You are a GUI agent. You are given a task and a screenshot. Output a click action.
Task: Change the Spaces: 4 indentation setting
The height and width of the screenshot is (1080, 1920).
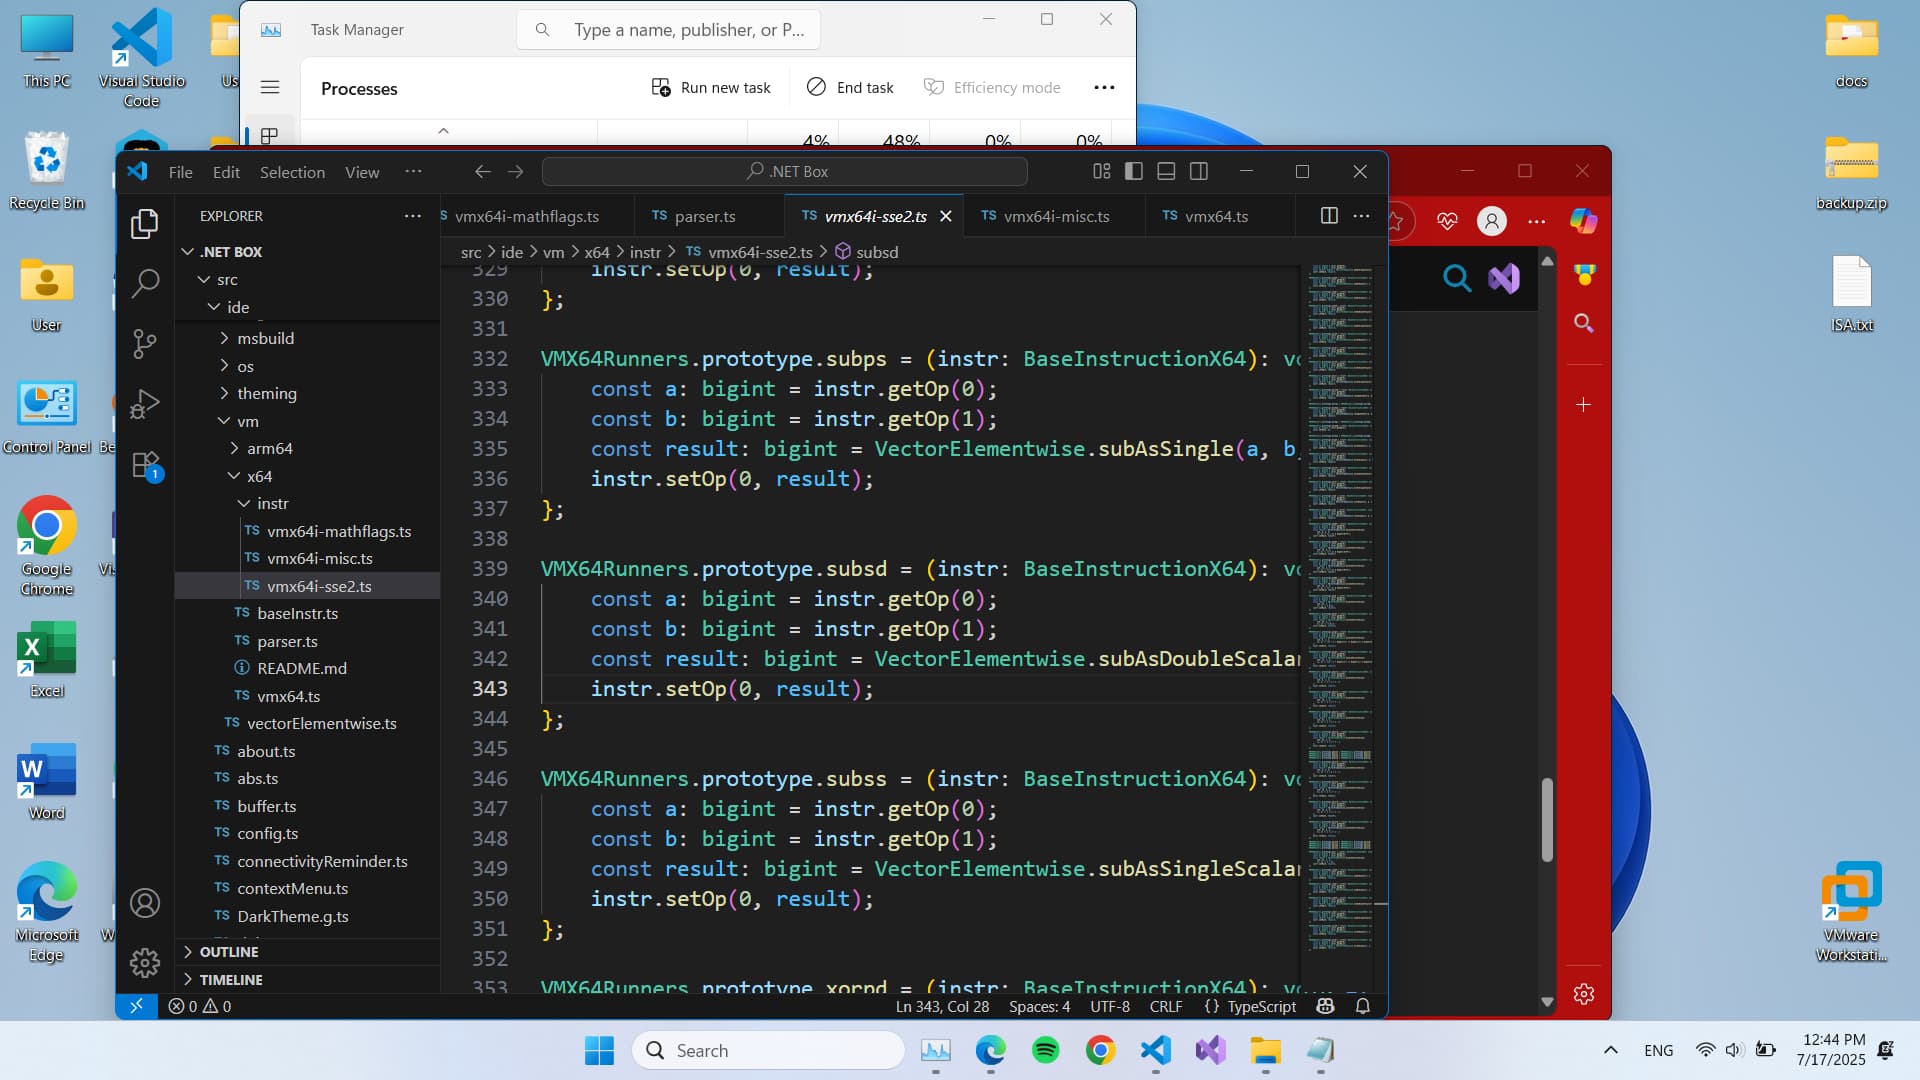point(1039,1006)
